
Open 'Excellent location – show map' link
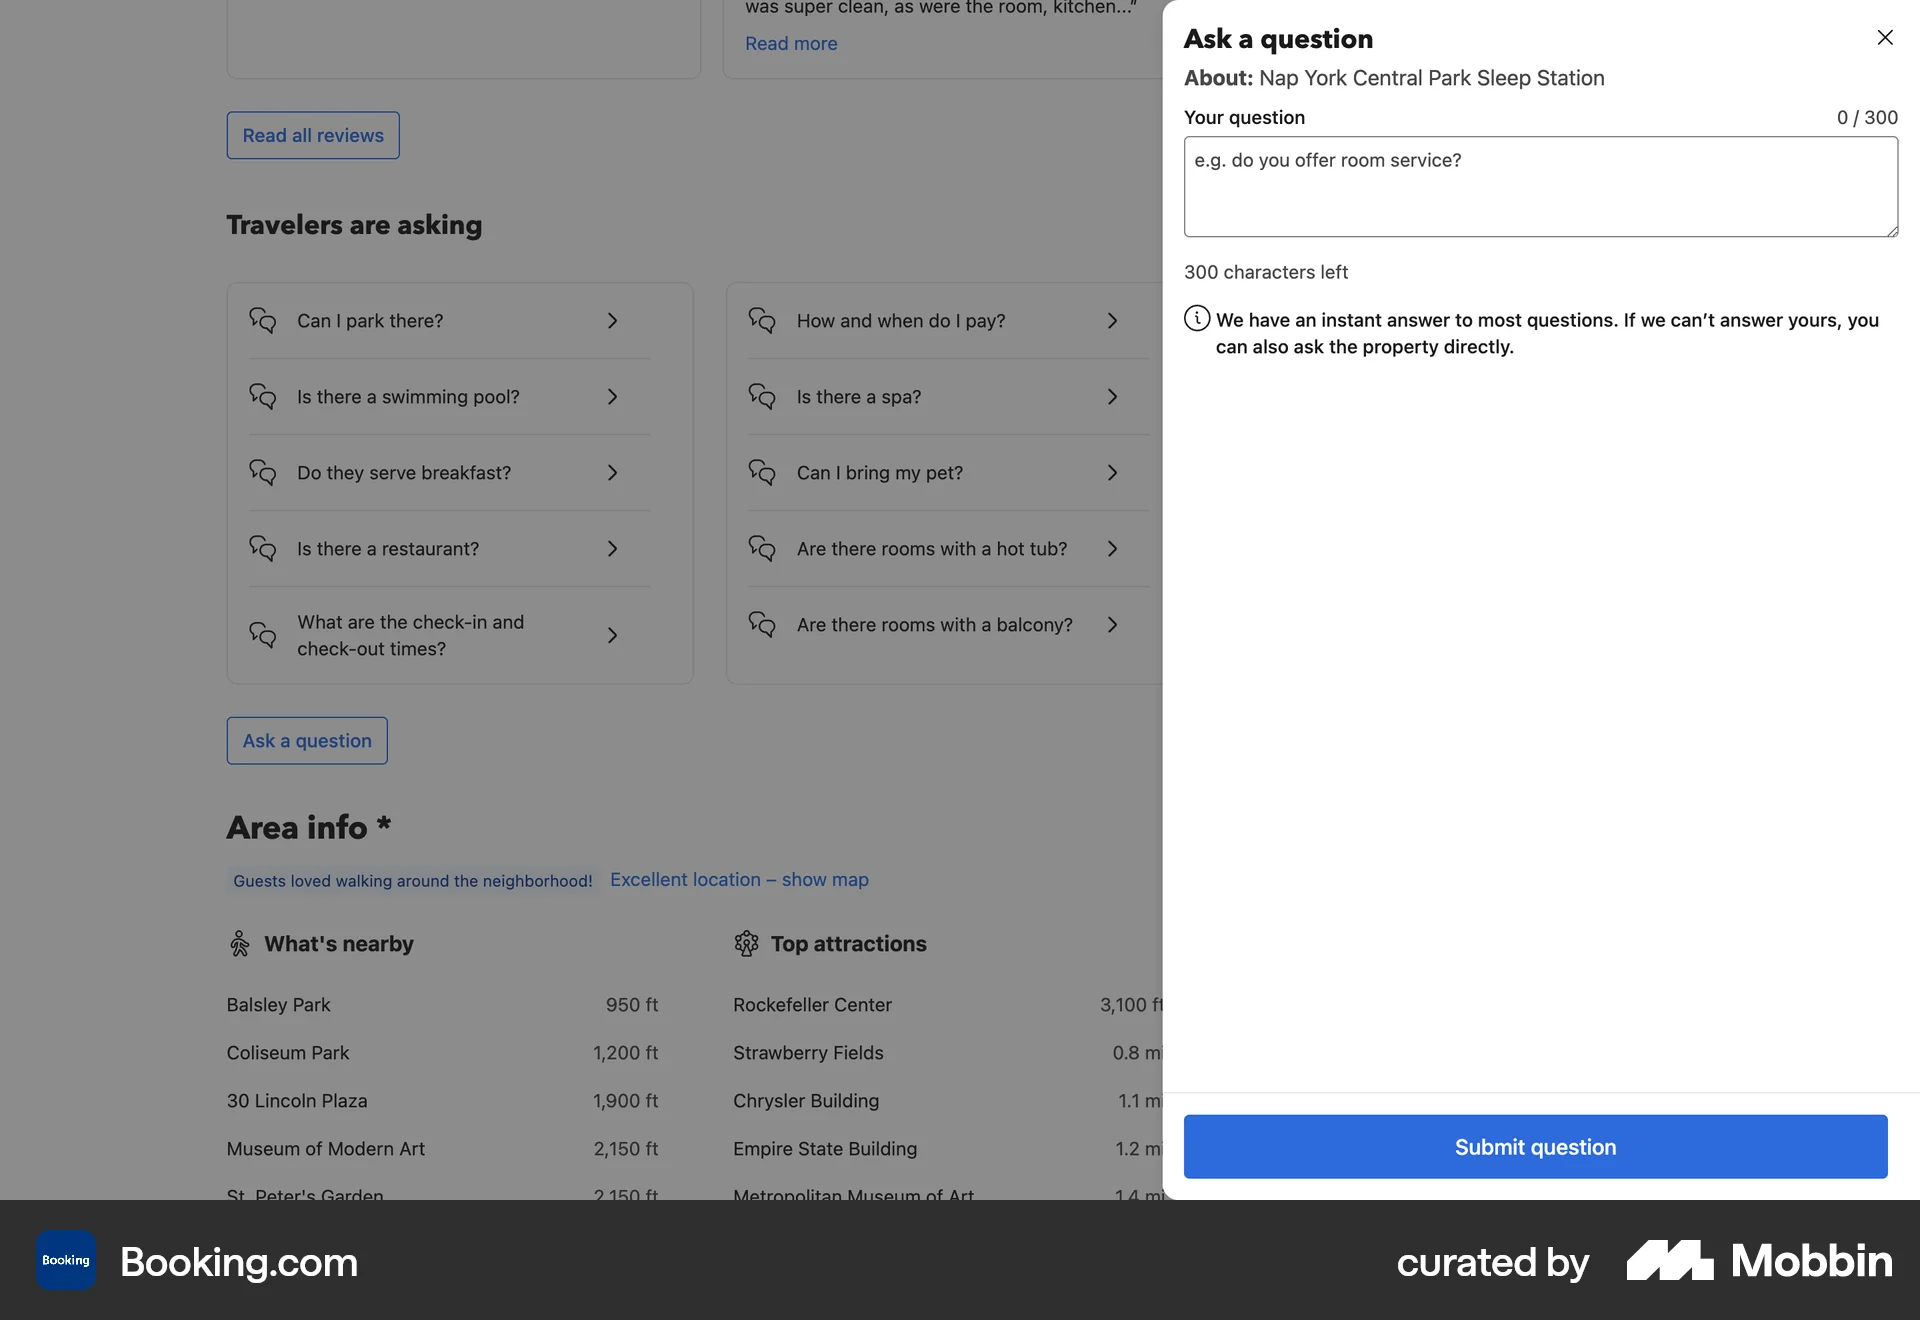point(739,880)
